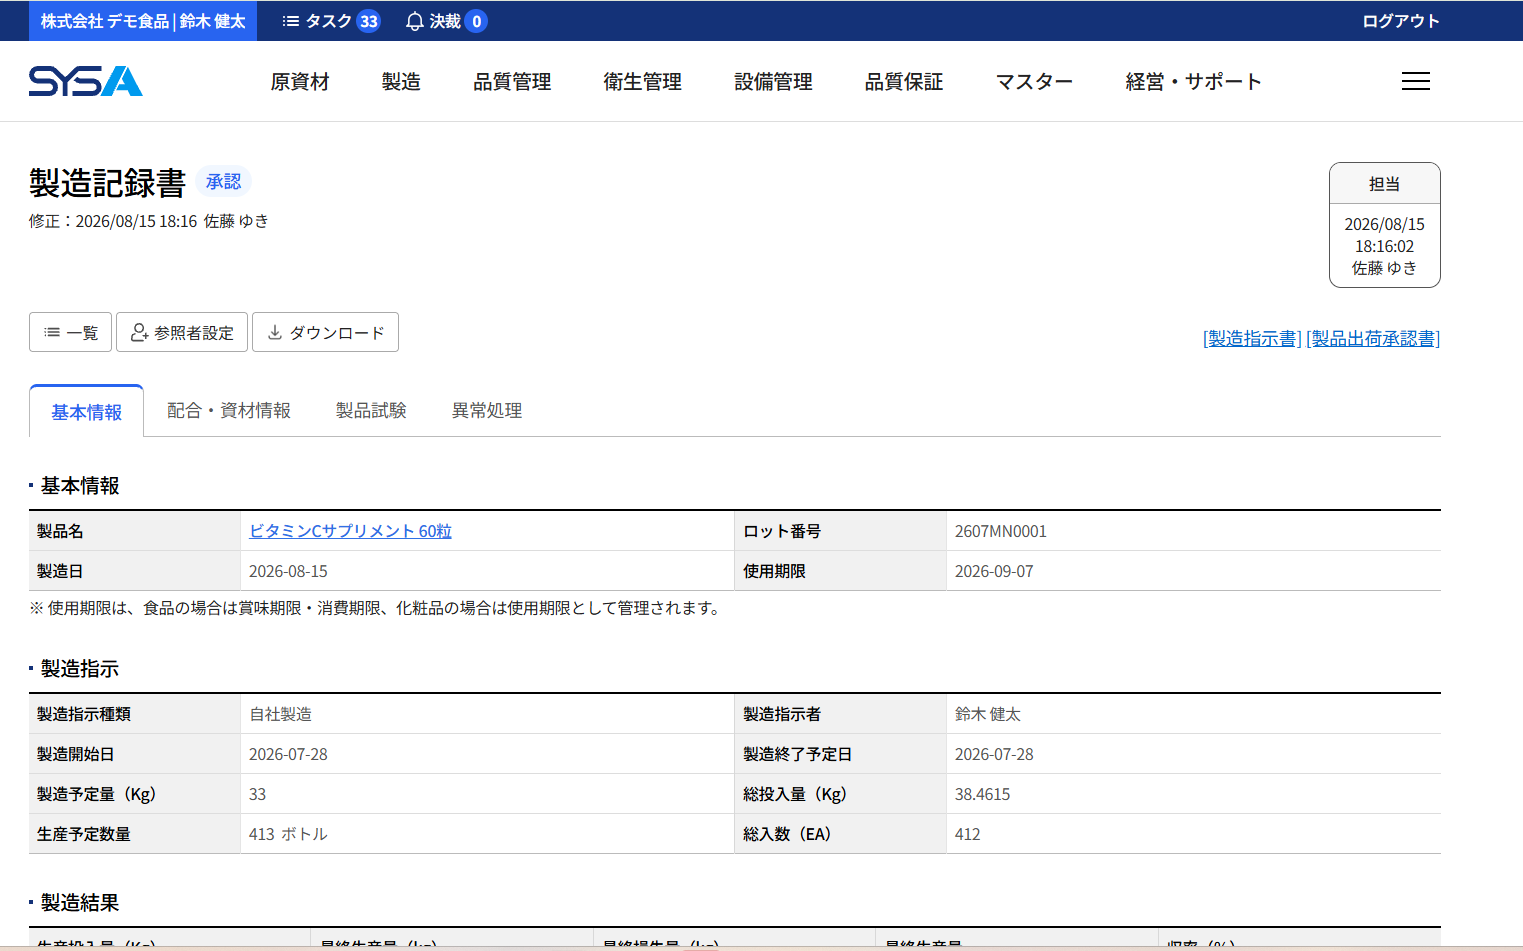The width and height of the screenshot is (1523, 951).
Task: Open 製造 menu
Action: 401,82
